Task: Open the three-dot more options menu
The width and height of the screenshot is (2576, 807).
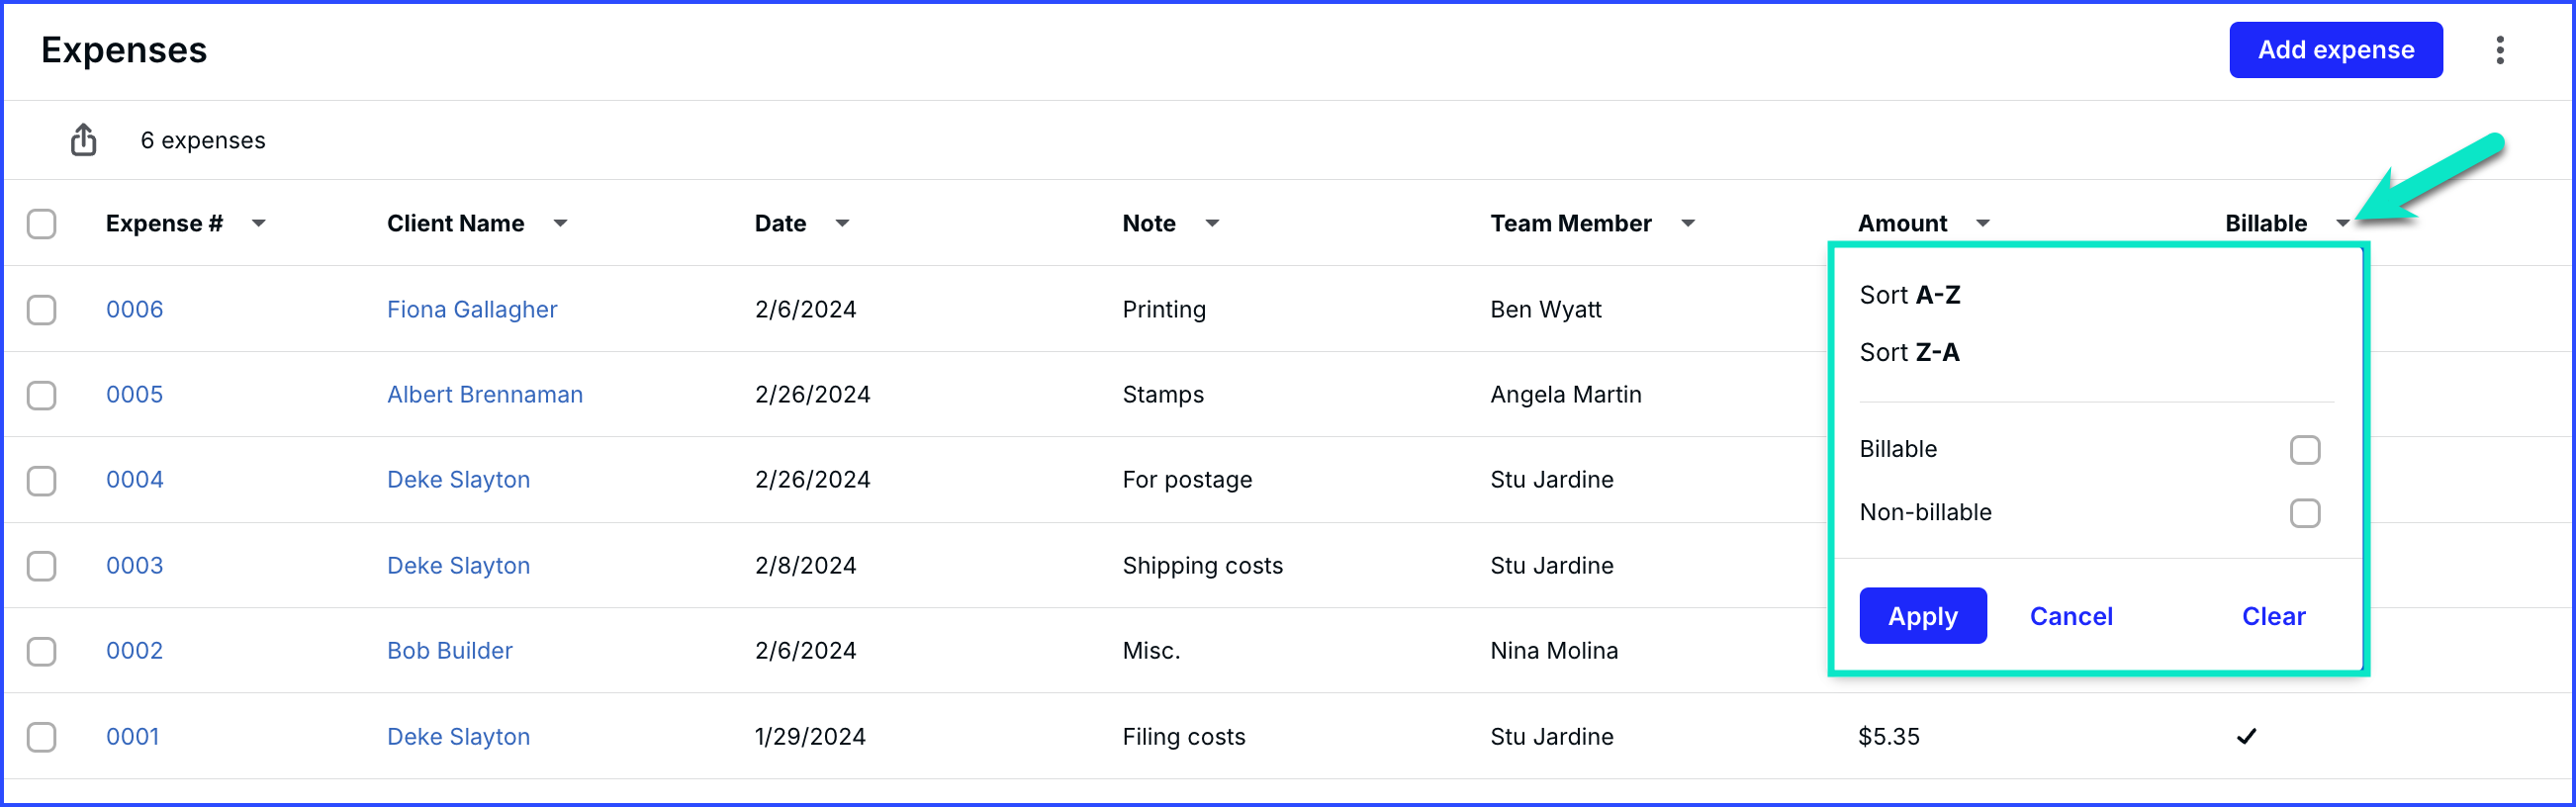Action: tap(2499, 50)
